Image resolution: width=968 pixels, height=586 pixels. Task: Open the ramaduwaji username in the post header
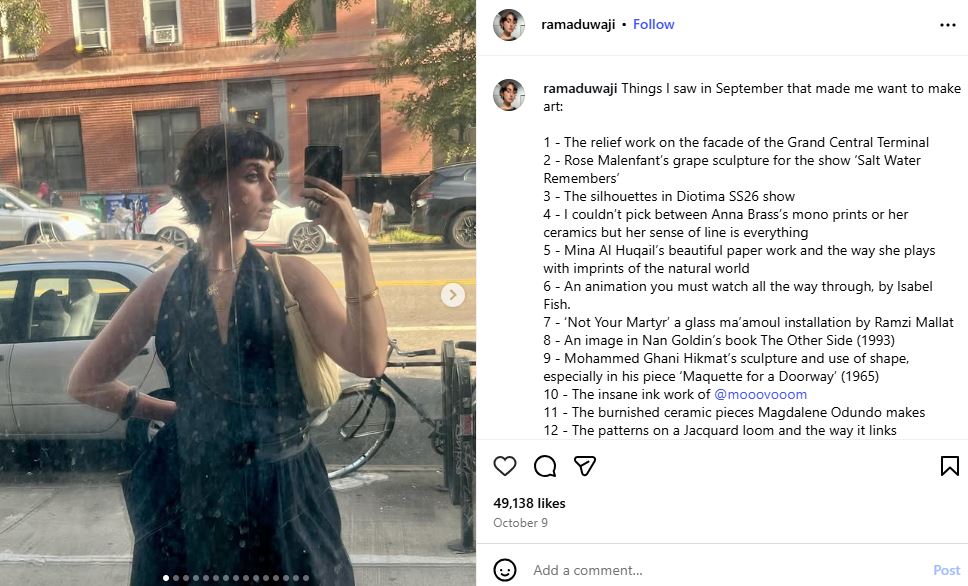pyautogui.click(x=577, y=24)
